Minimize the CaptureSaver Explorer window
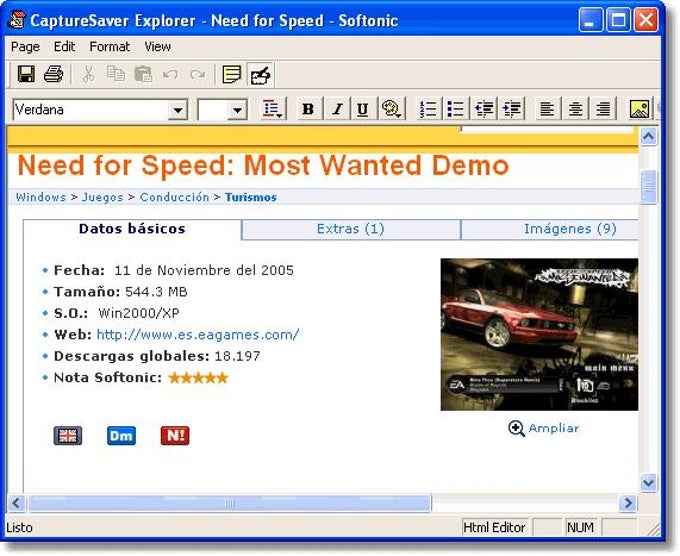The height and width of the screenshot is (556, 680). (x=590, y=20)
